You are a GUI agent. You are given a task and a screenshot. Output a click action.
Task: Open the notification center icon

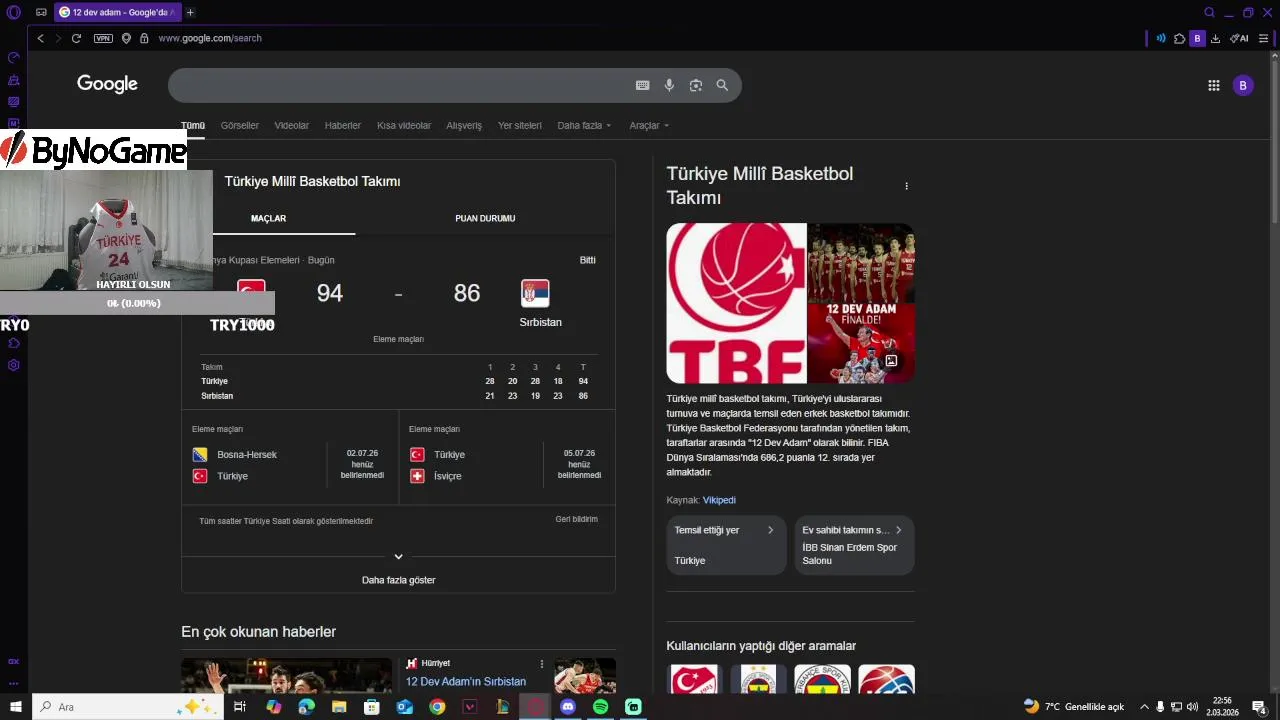(1259, 707)
